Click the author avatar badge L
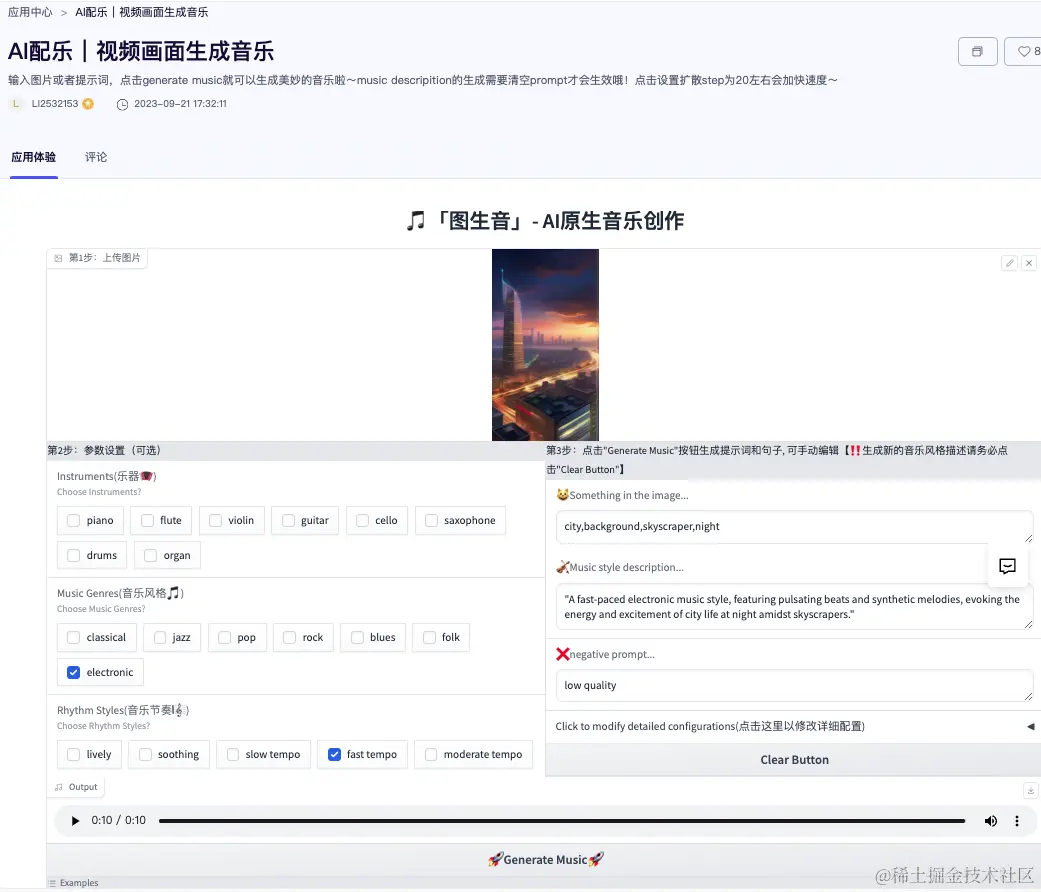Viewport: 1041px width, 892px height. (16, 104)
